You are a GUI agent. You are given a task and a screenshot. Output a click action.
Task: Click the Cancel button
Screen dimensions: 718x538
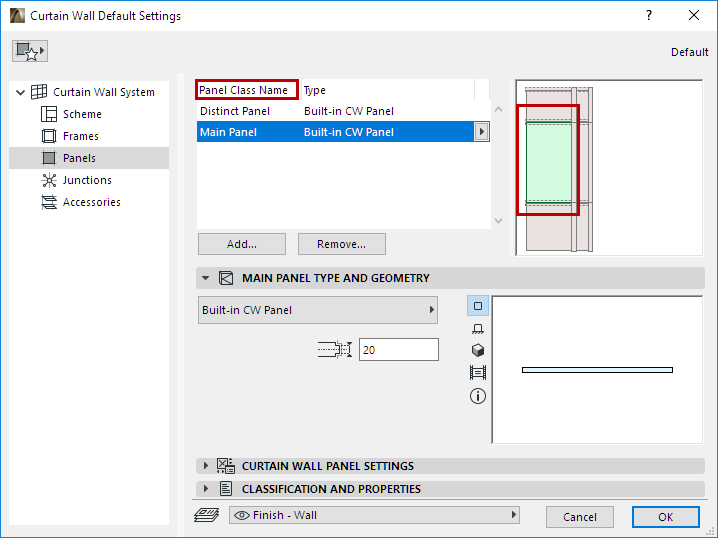[580, 517]
